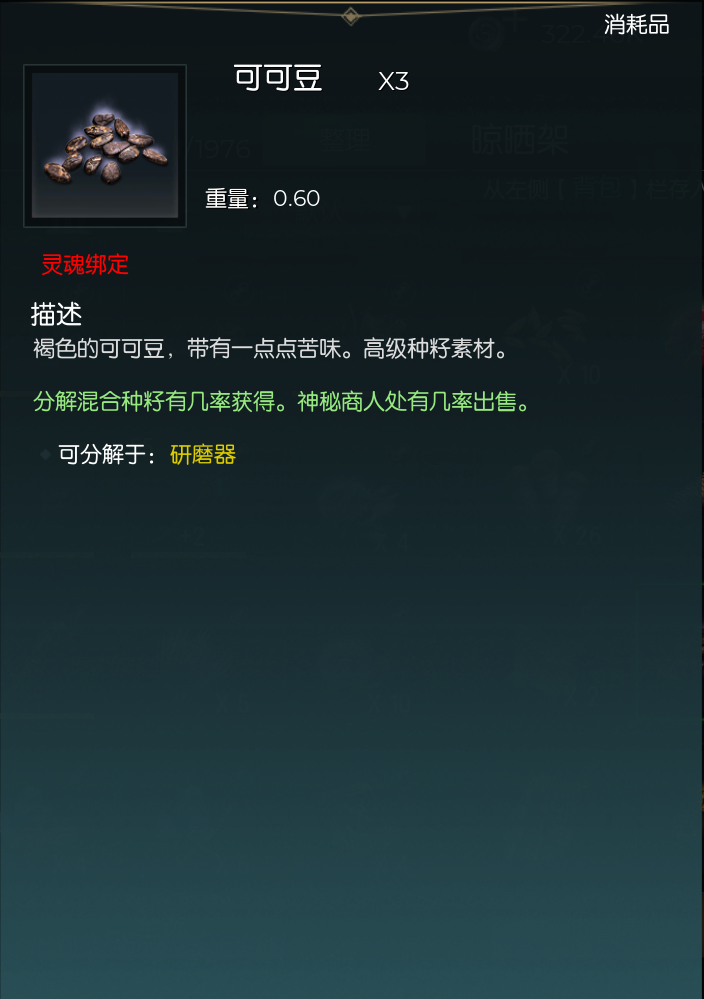Click the 0.60 weight value
704x999 pixels.
[296, 199]
